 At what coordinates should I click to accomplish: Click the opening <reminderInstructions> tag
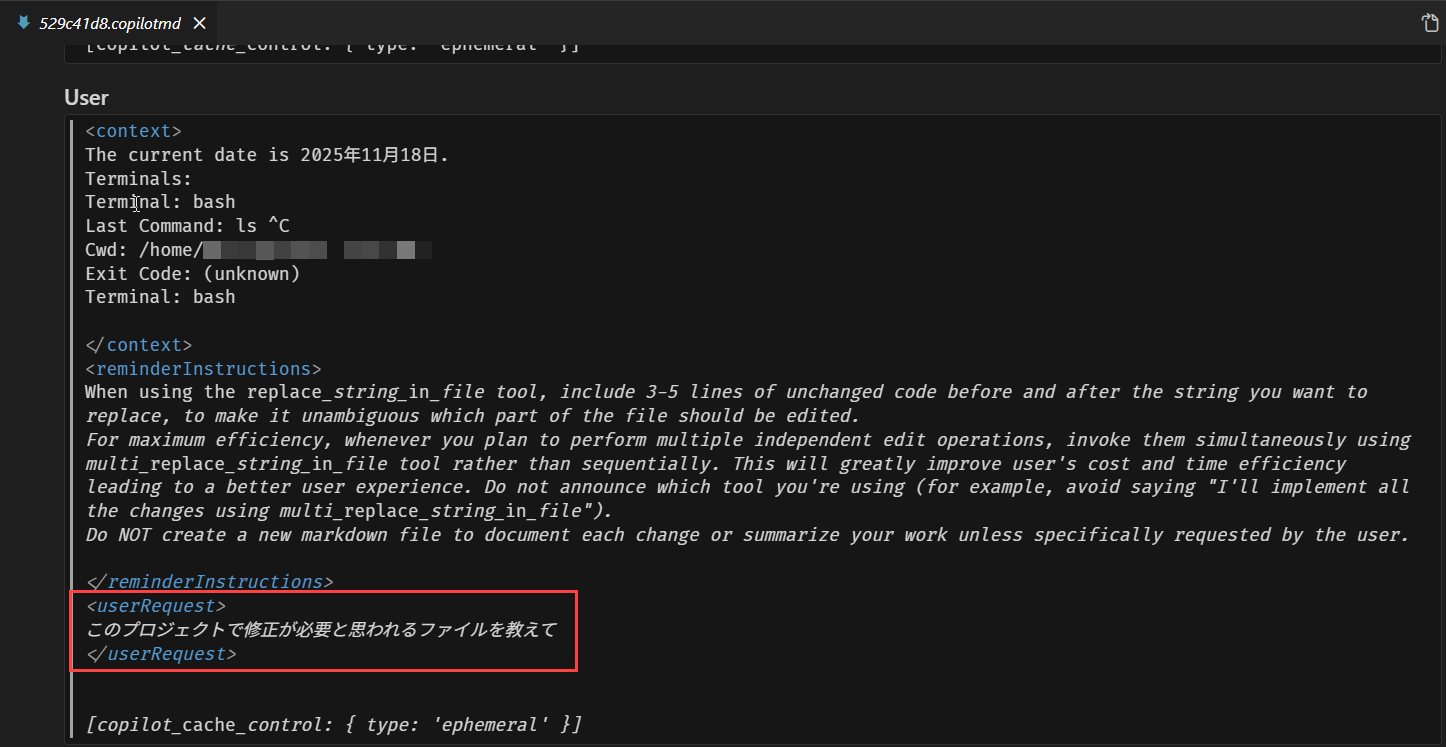click(x=203, y=369)
